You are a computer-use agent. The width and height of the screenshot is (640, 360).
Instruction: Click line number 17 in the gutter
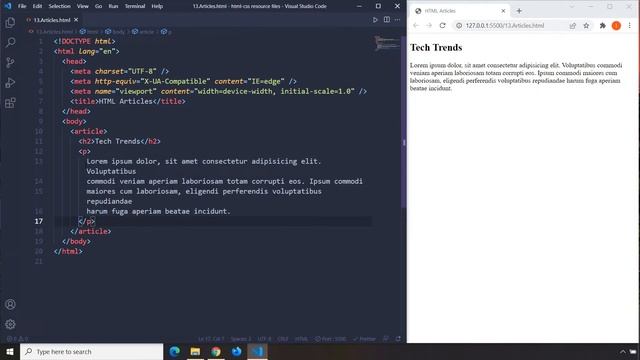[x=39, y=221]
